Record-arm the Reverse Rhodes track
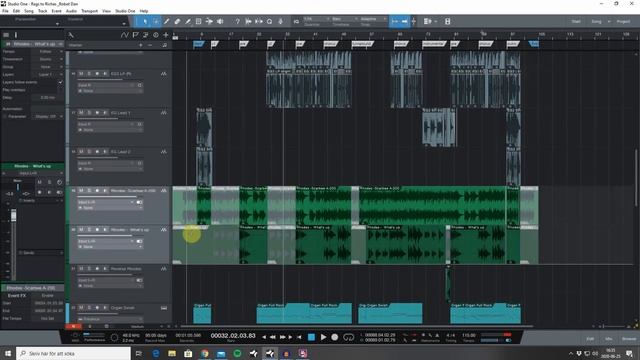 [97, 269]
